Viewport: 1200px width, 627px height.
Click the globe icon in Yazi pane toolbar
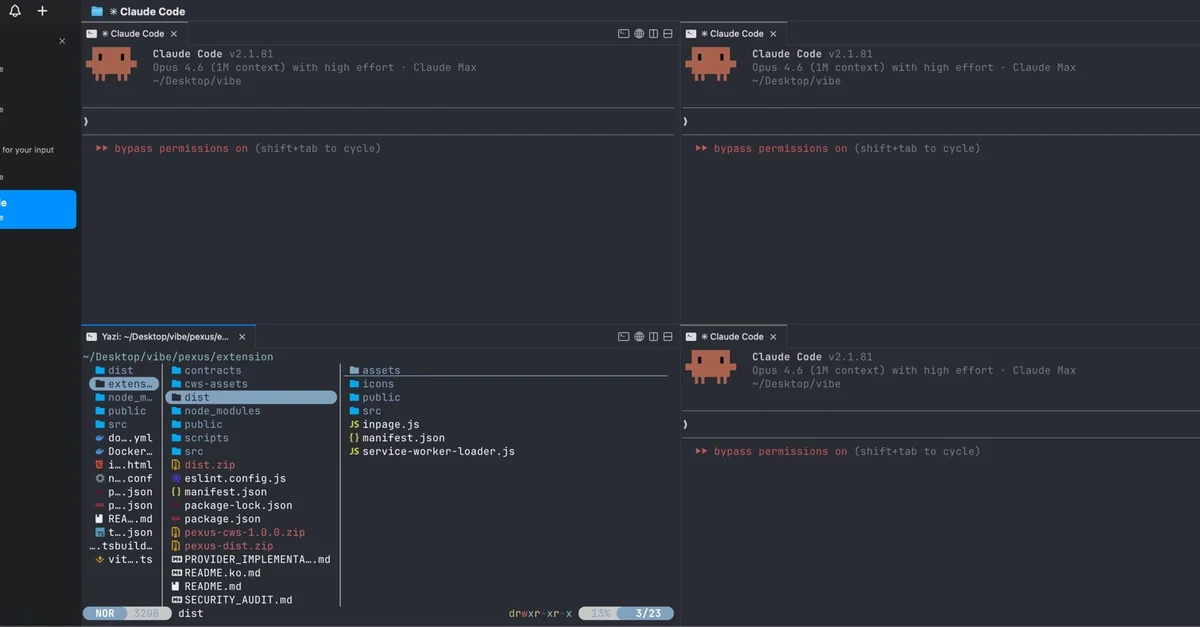[638, 337]
